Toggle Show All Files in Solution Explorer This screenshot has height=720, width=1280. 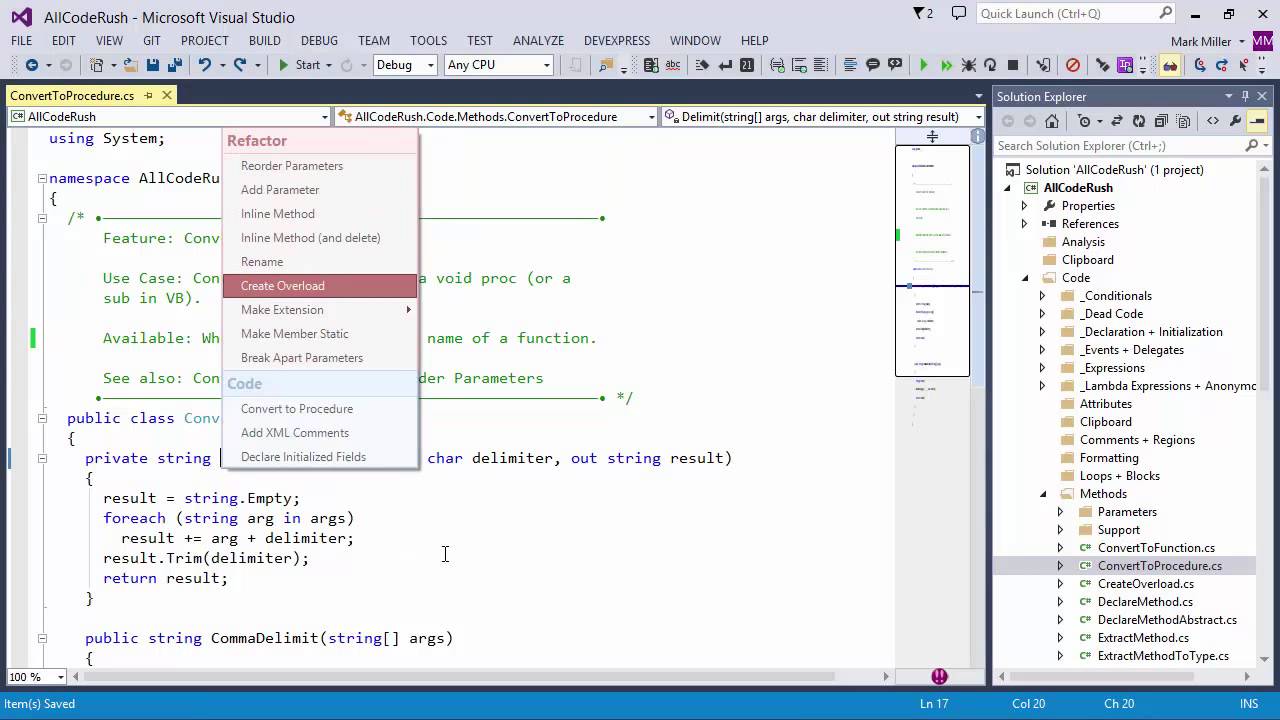coord(1183,121)
